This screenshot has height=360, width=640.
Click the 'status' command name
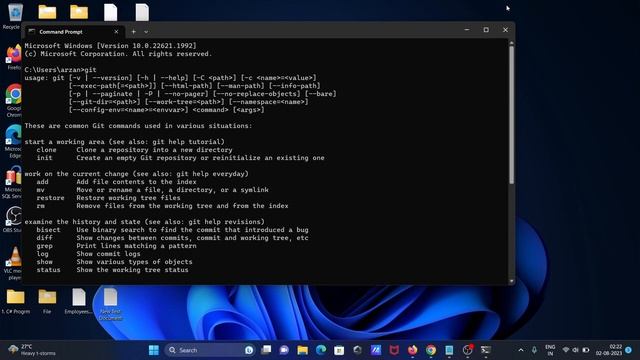click(x=49, y=270)
